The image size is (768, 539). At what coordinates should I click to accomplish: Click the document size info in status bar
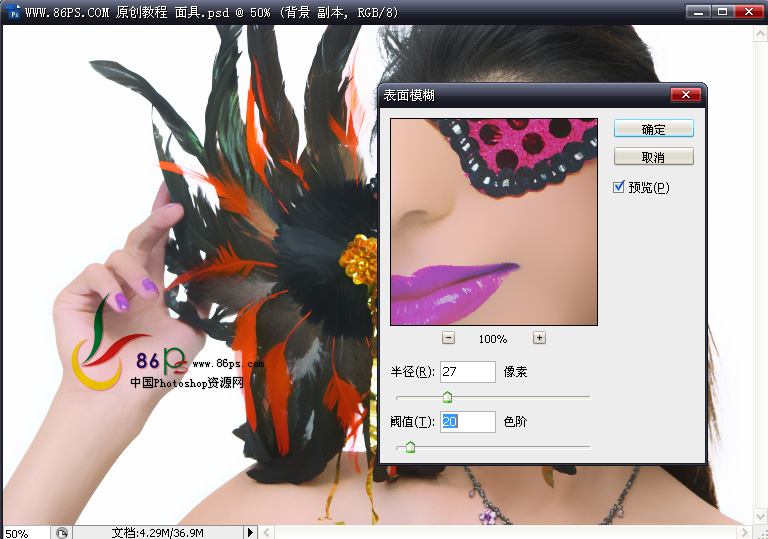(158, 532)
